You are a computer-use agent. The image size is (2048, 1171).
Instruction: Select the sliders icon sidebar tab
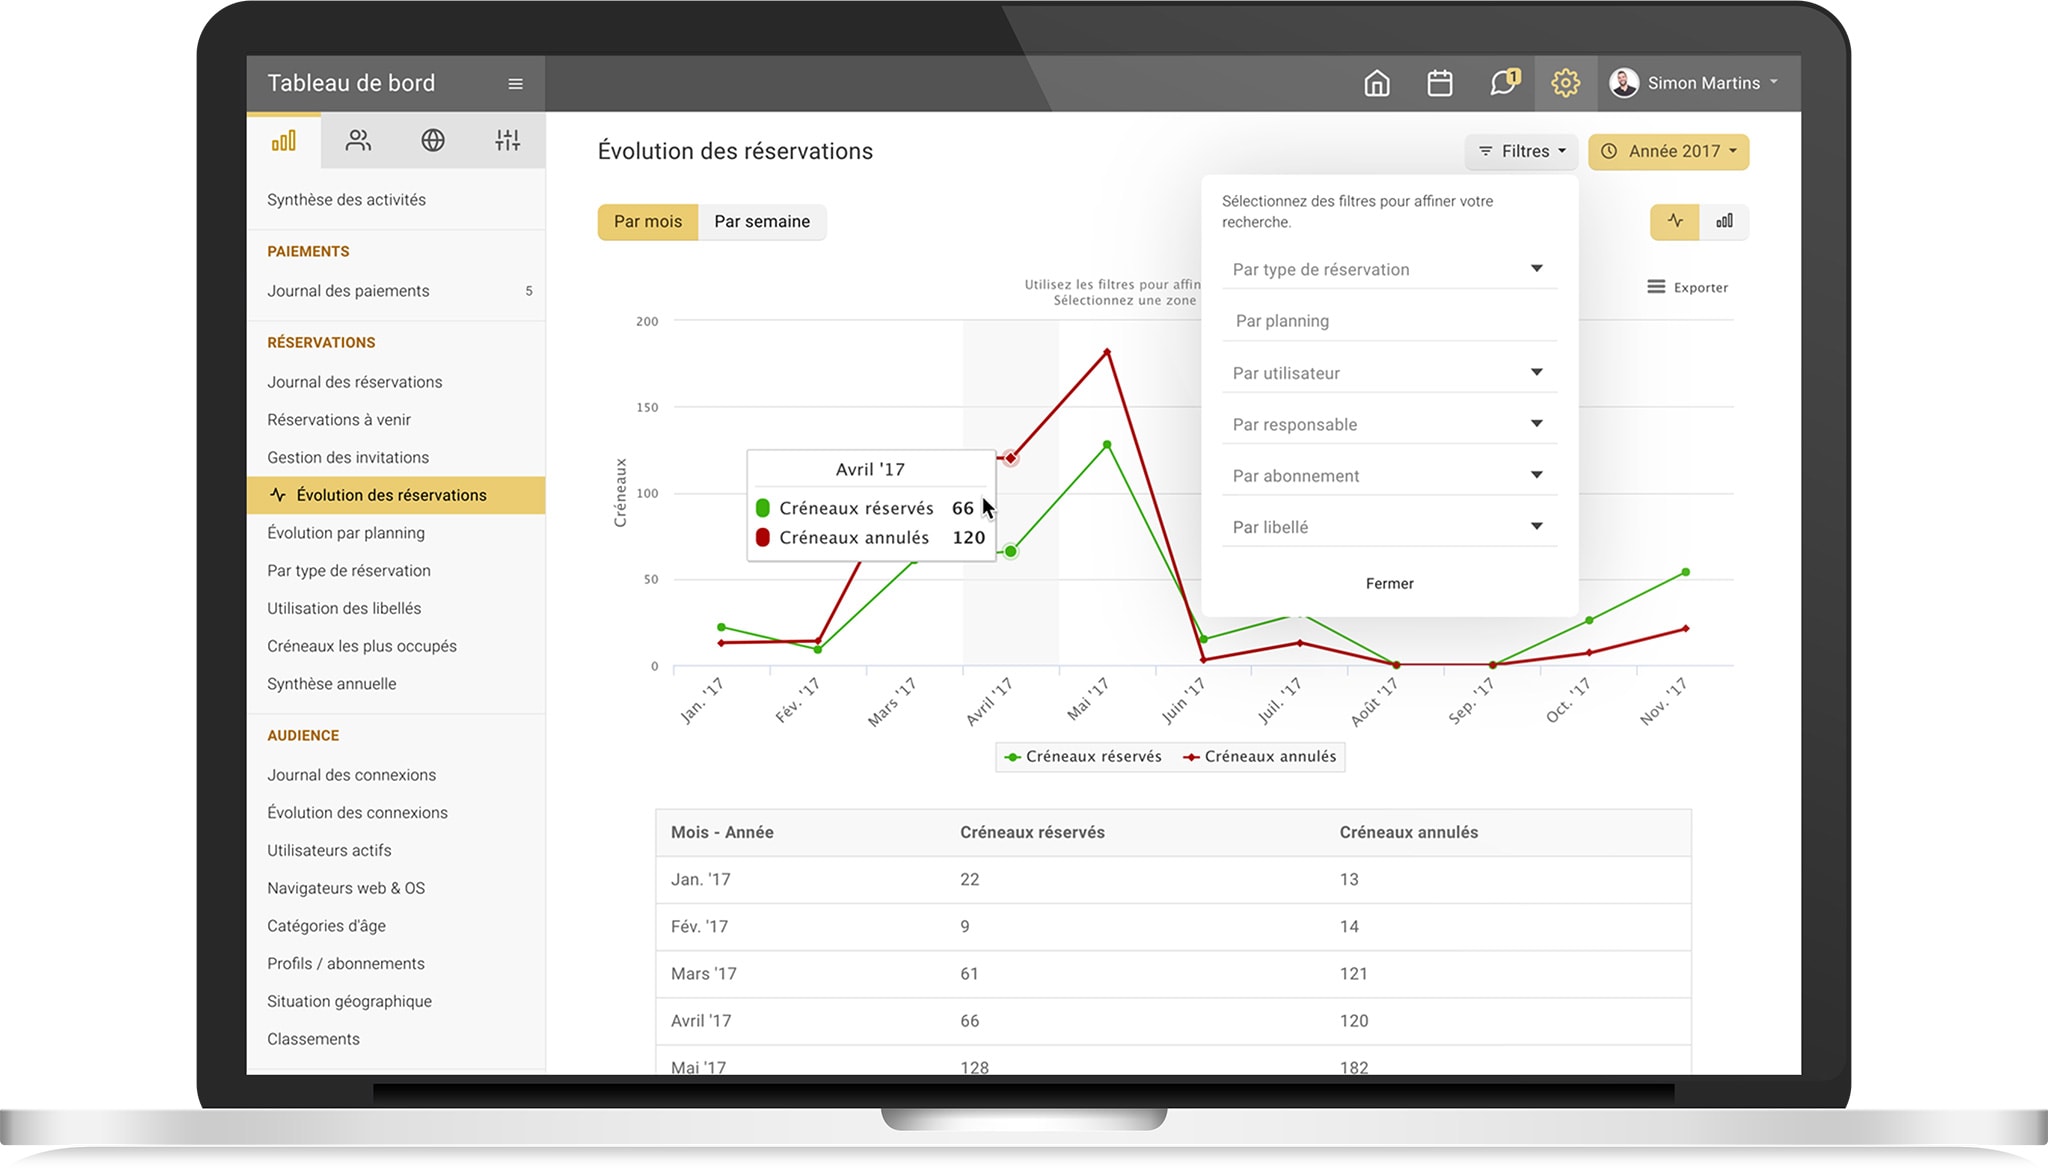pos(507,141)
